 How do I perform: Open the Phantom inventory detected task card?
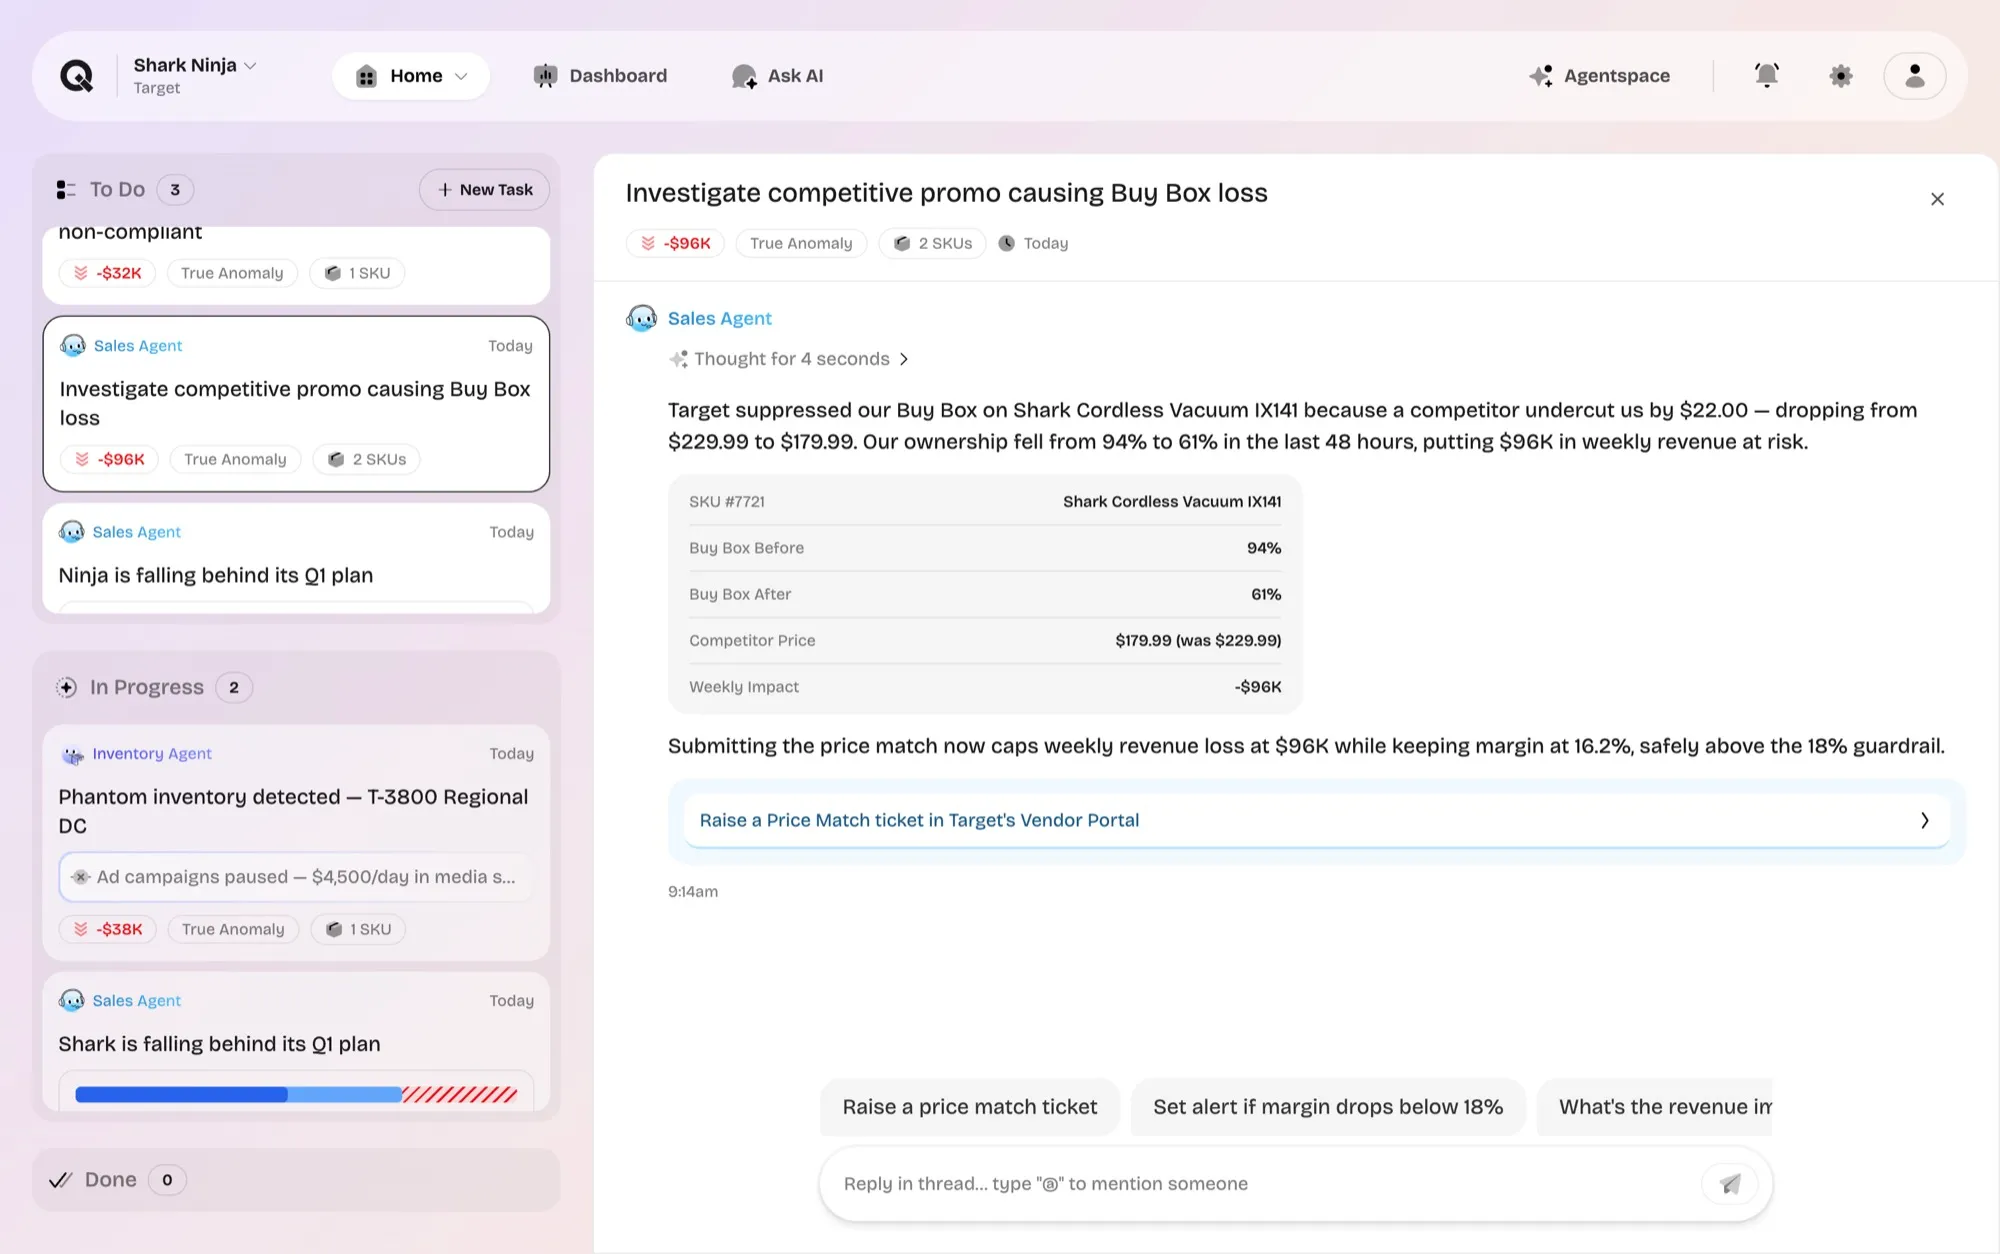pos(296,843)
